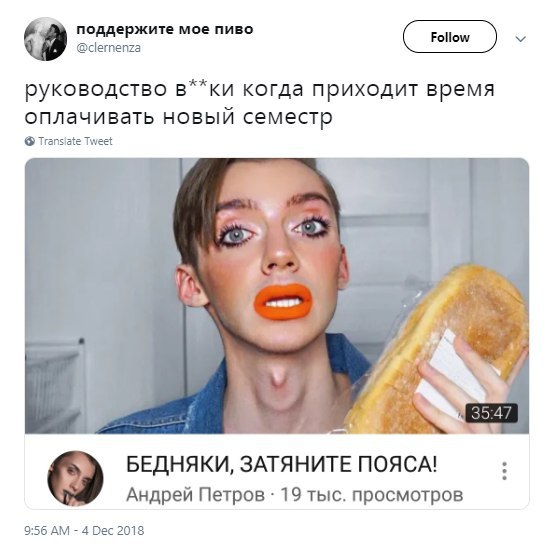Click the globe icon beside Translate Tweet

pos(30,141)
